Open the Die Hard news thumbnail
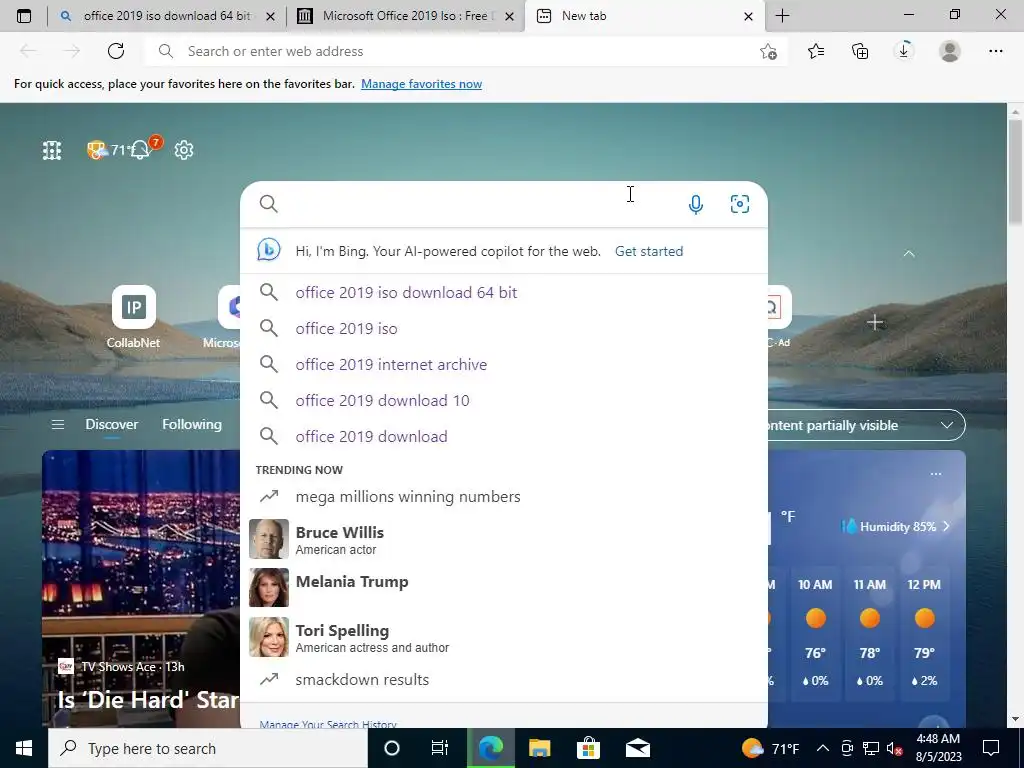 pyautogui.click(x=141, y=588)
